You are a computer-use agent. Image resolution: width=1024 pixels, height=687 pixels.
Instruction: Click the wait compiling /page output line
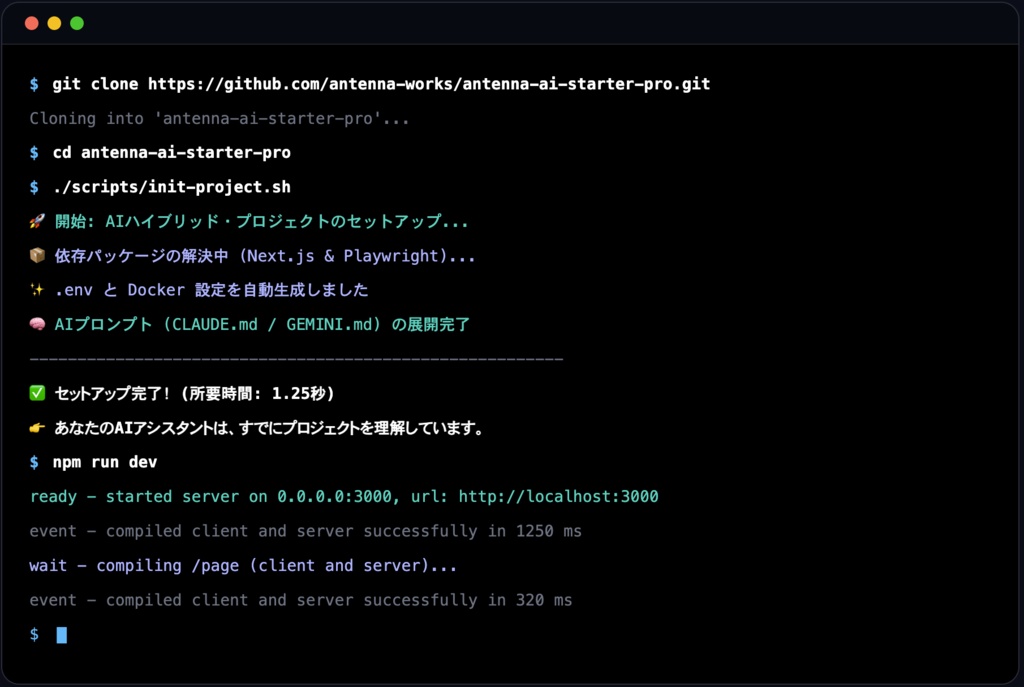pos(240,565)
